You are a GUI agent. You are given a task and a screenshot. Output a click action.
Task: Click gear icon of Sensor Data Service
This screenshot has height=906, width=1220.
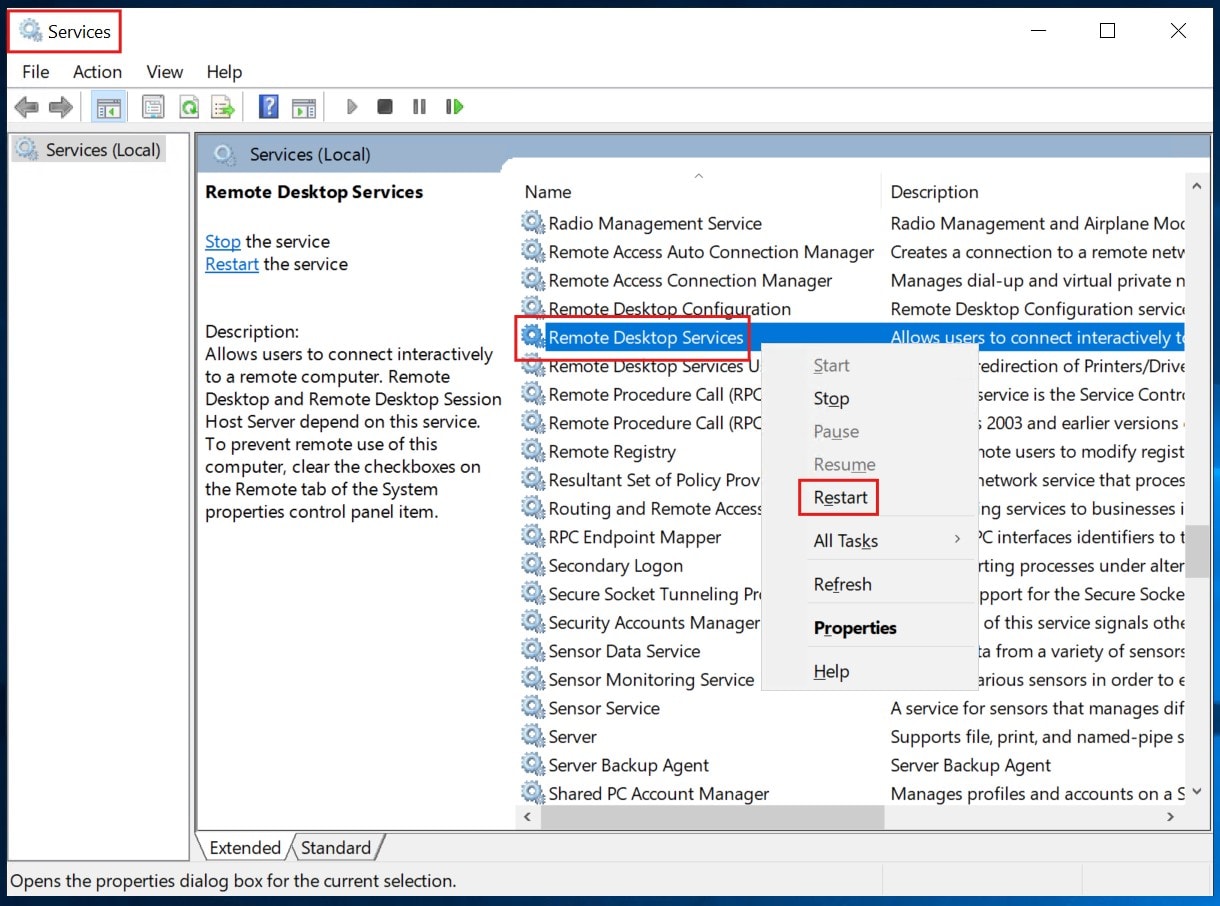coord(533,651)
